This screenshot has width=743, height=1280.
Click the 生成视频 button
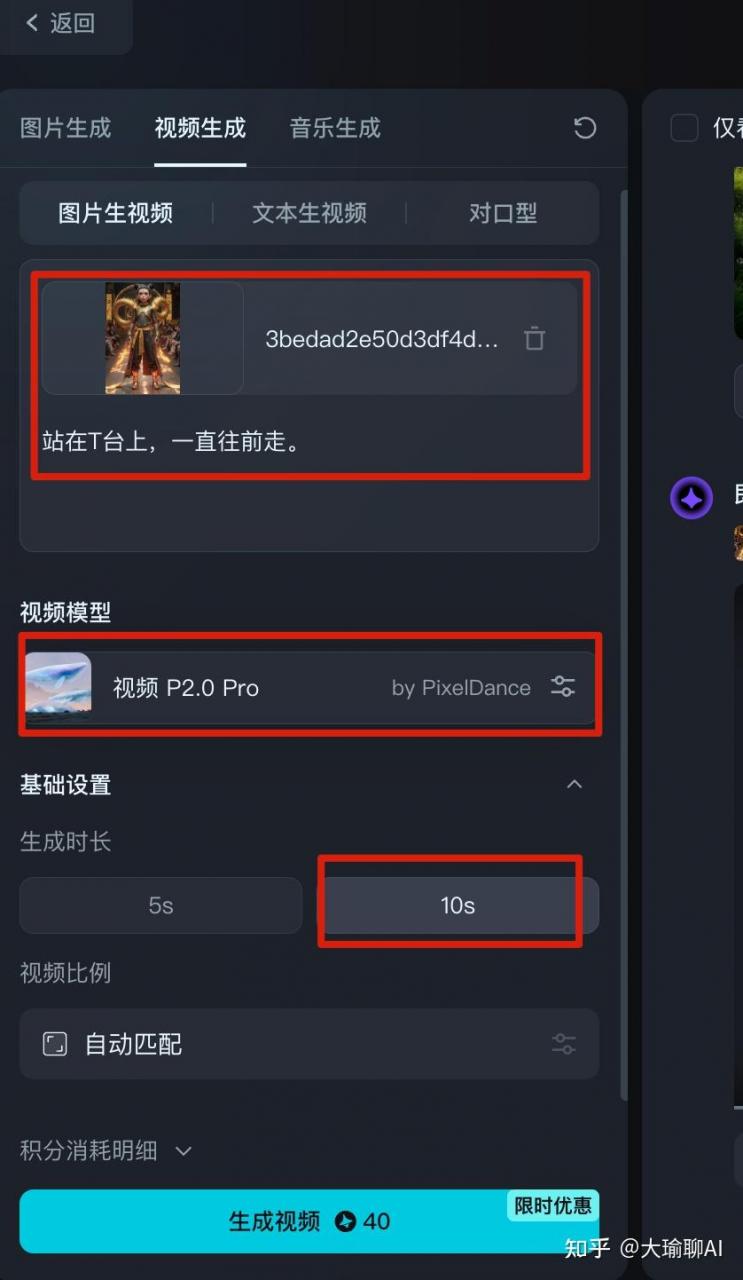click(309, 1221)
